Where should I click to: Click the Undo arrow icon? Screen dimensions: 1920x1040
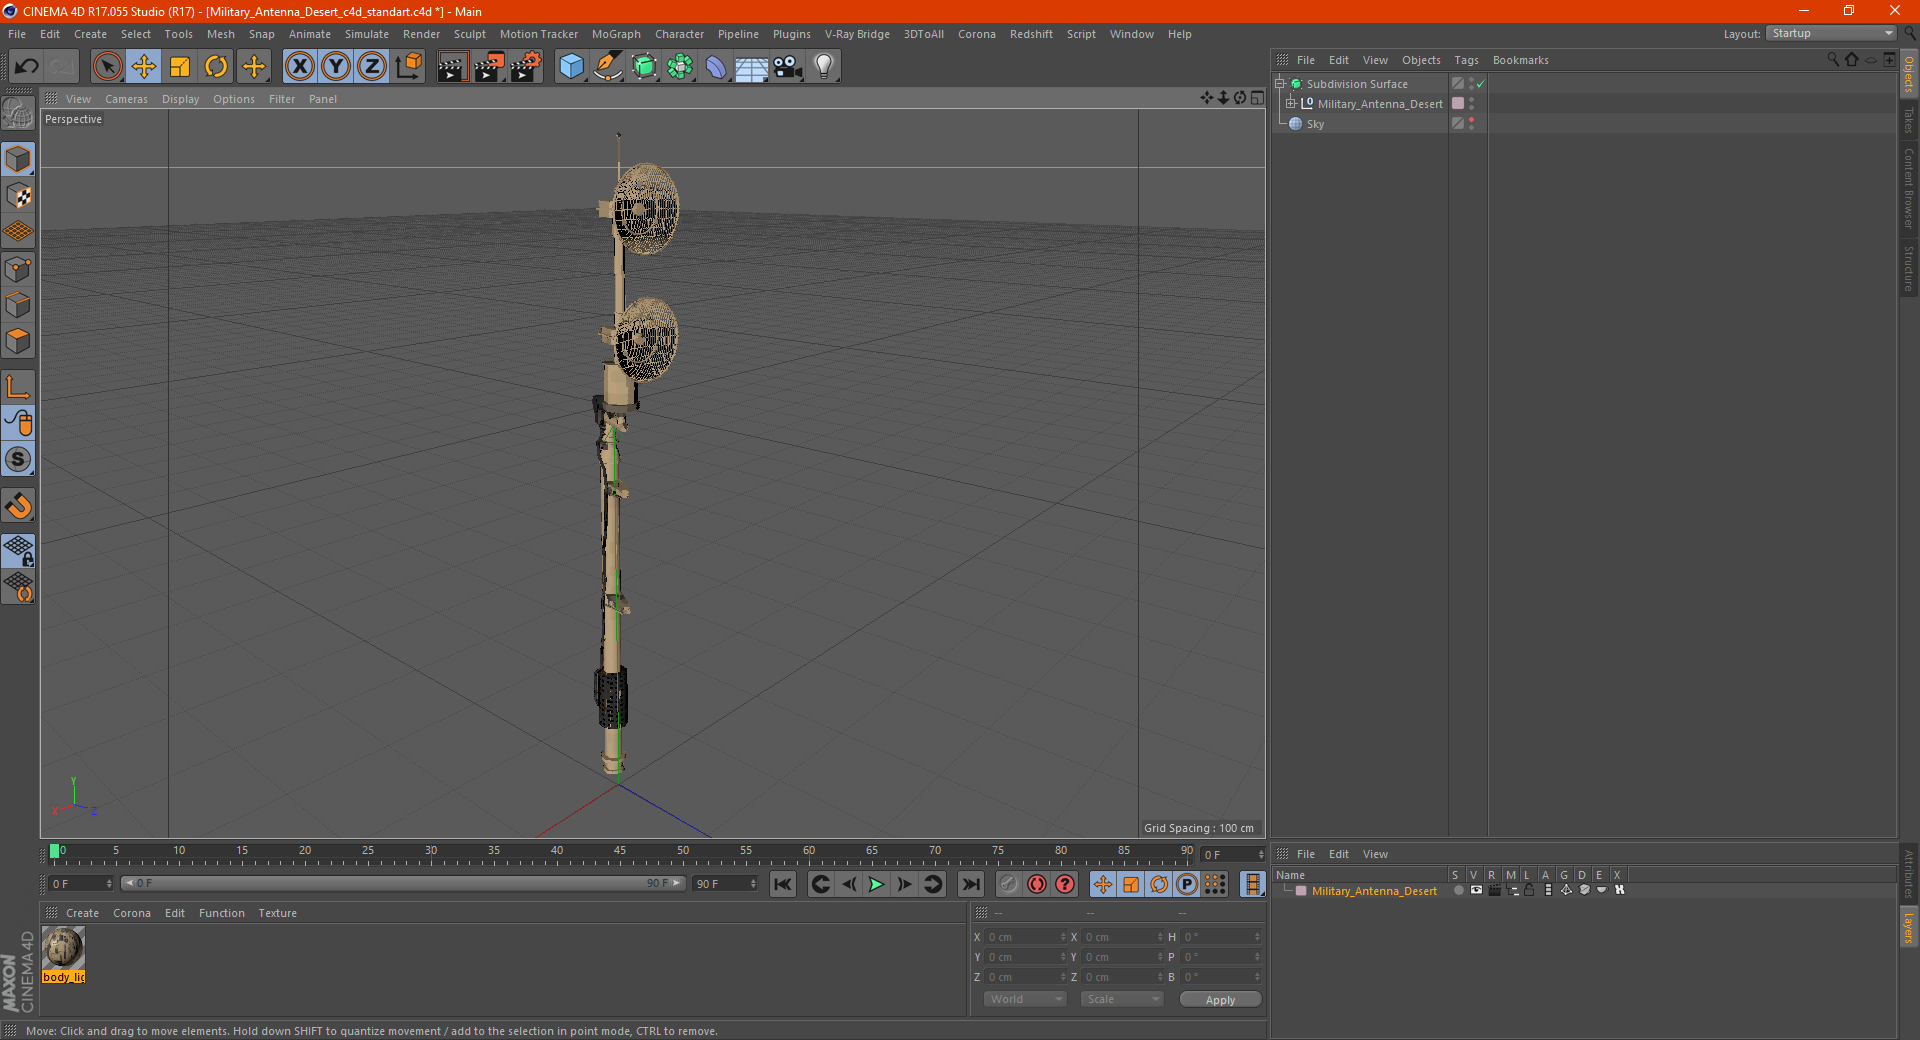pos(26,67)
